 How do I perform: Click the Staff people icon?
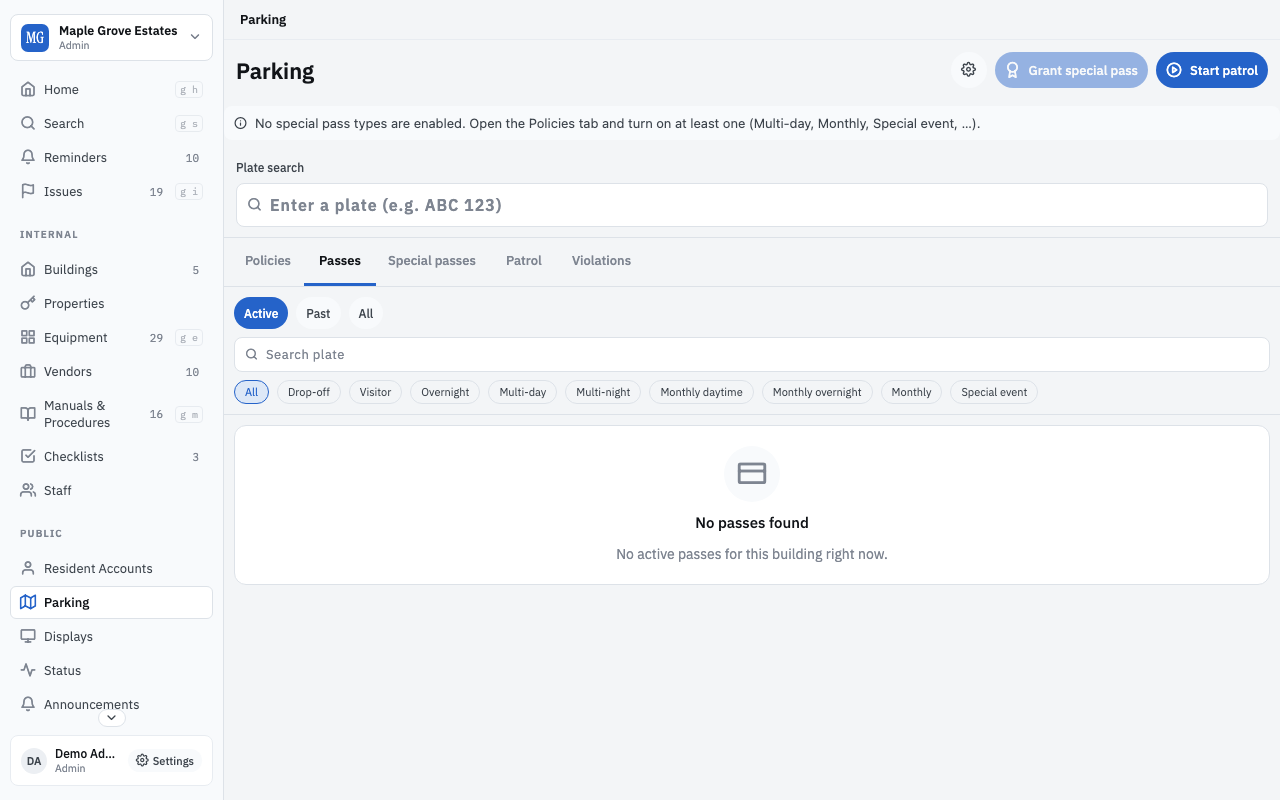28,490
